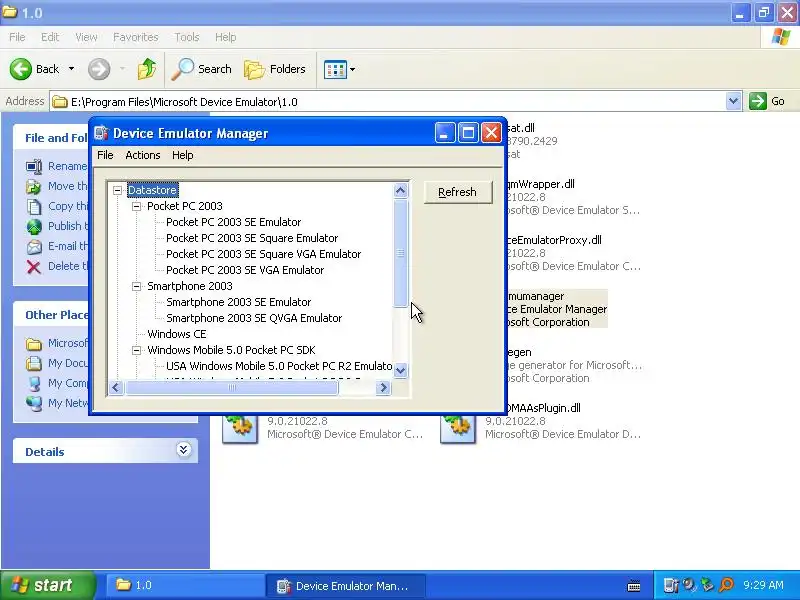The image size is (800, 600).
Task: Click tree horizontal scrollbar right arrow
Action: point(383,388)
